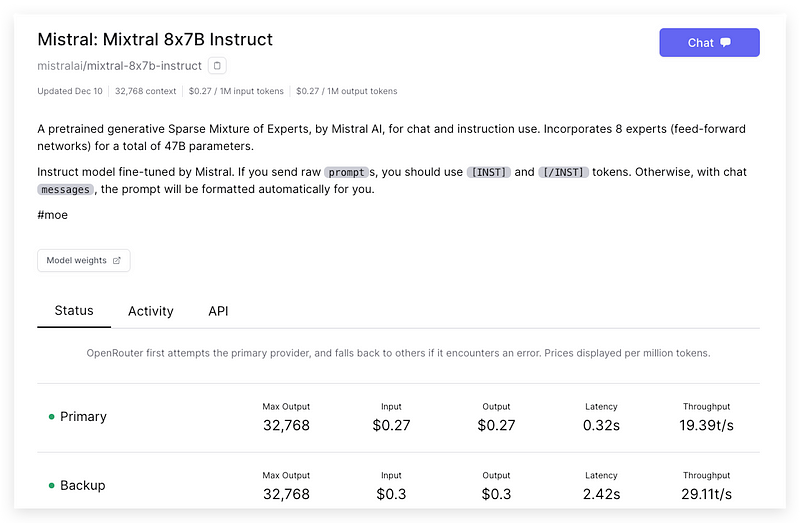Click the Backup latency value 2.42s
Image resolution: width=800 pixels, height=523 pixels.
tap(601, 494)
